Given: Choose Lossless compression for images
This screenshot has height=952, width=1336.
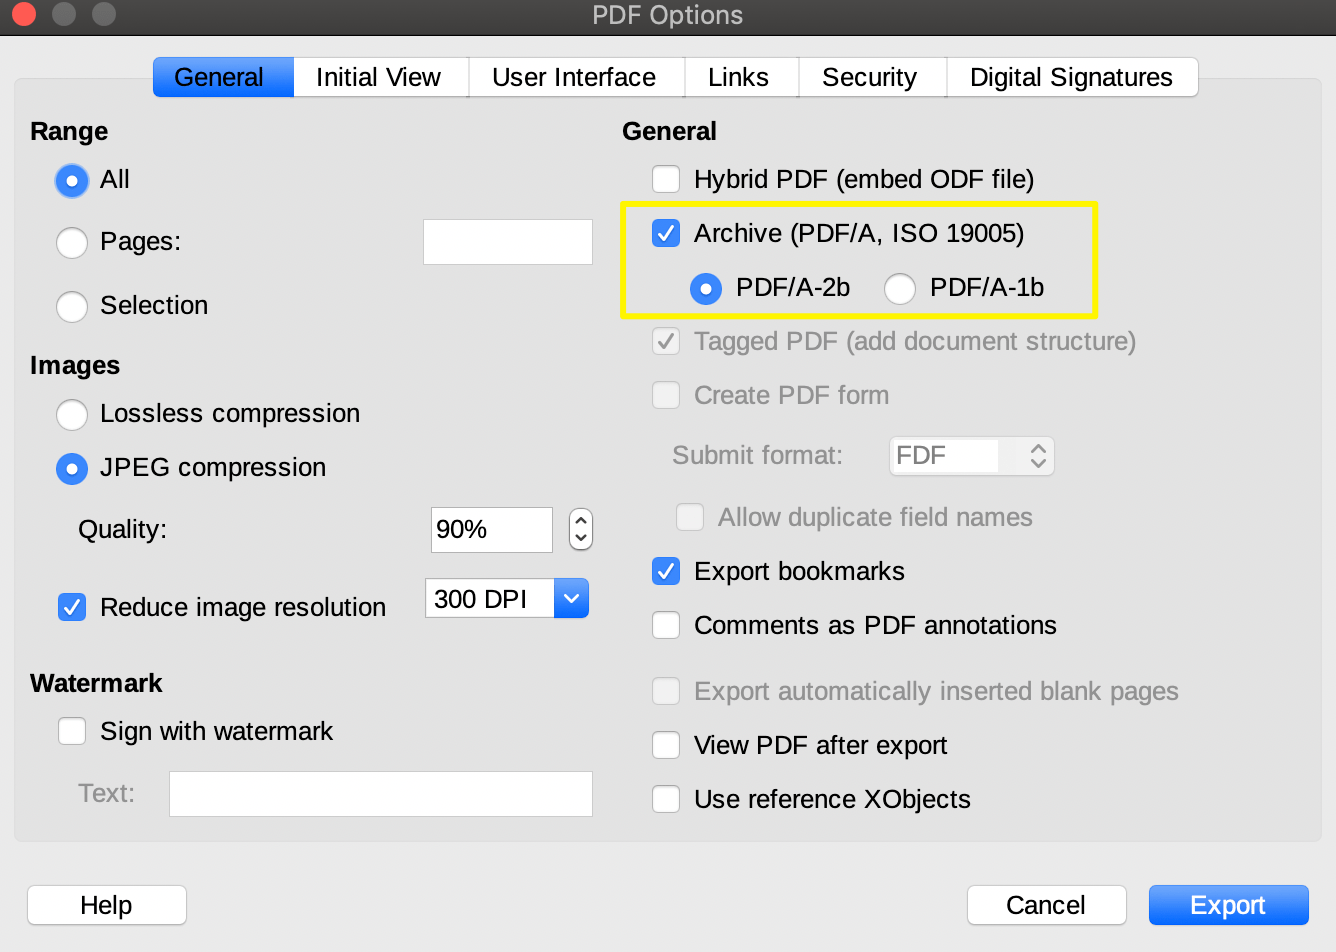Looking at the screenshot, I should click(x=72, y=415).
